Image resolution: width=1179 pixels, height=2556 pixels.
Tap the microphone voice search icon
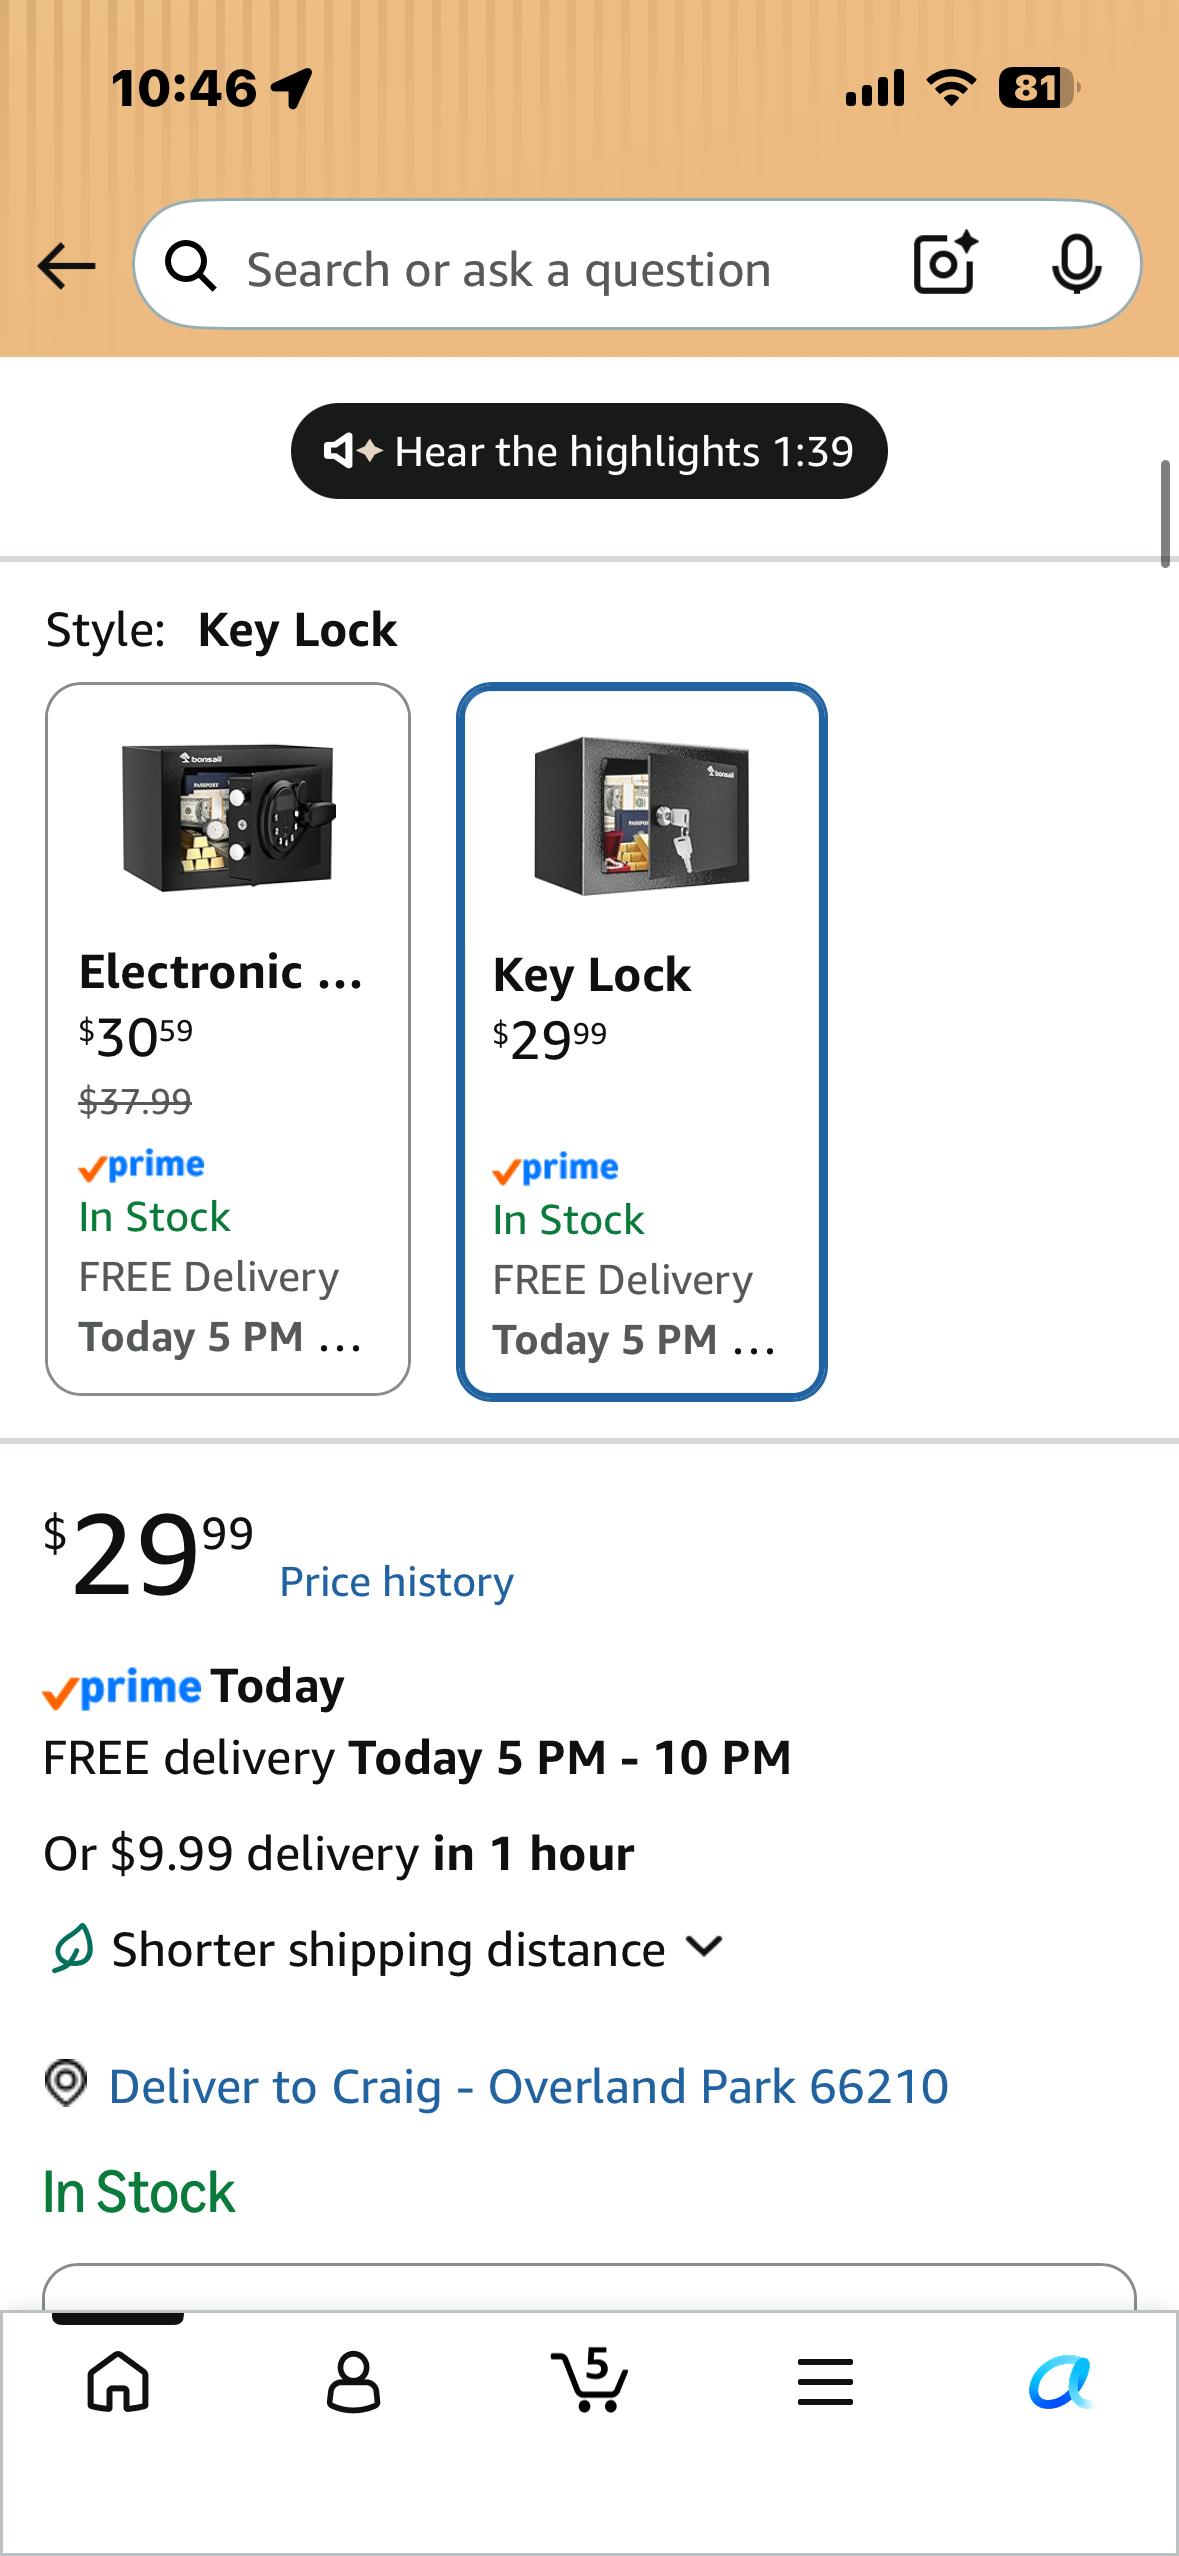click(1076, 265)
